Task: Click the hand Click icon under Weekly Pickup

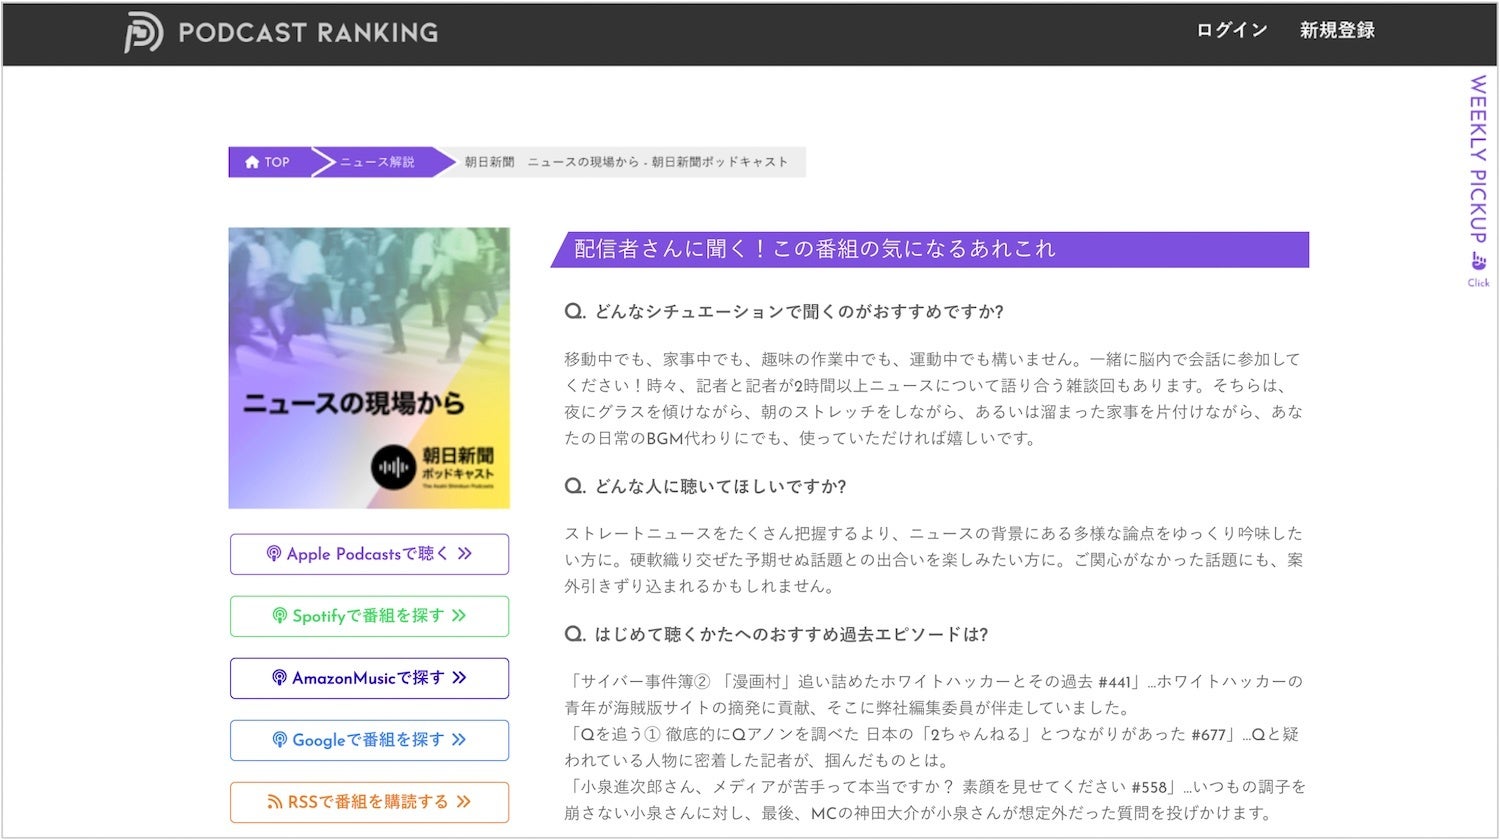Action: [x=1478, y=262]
